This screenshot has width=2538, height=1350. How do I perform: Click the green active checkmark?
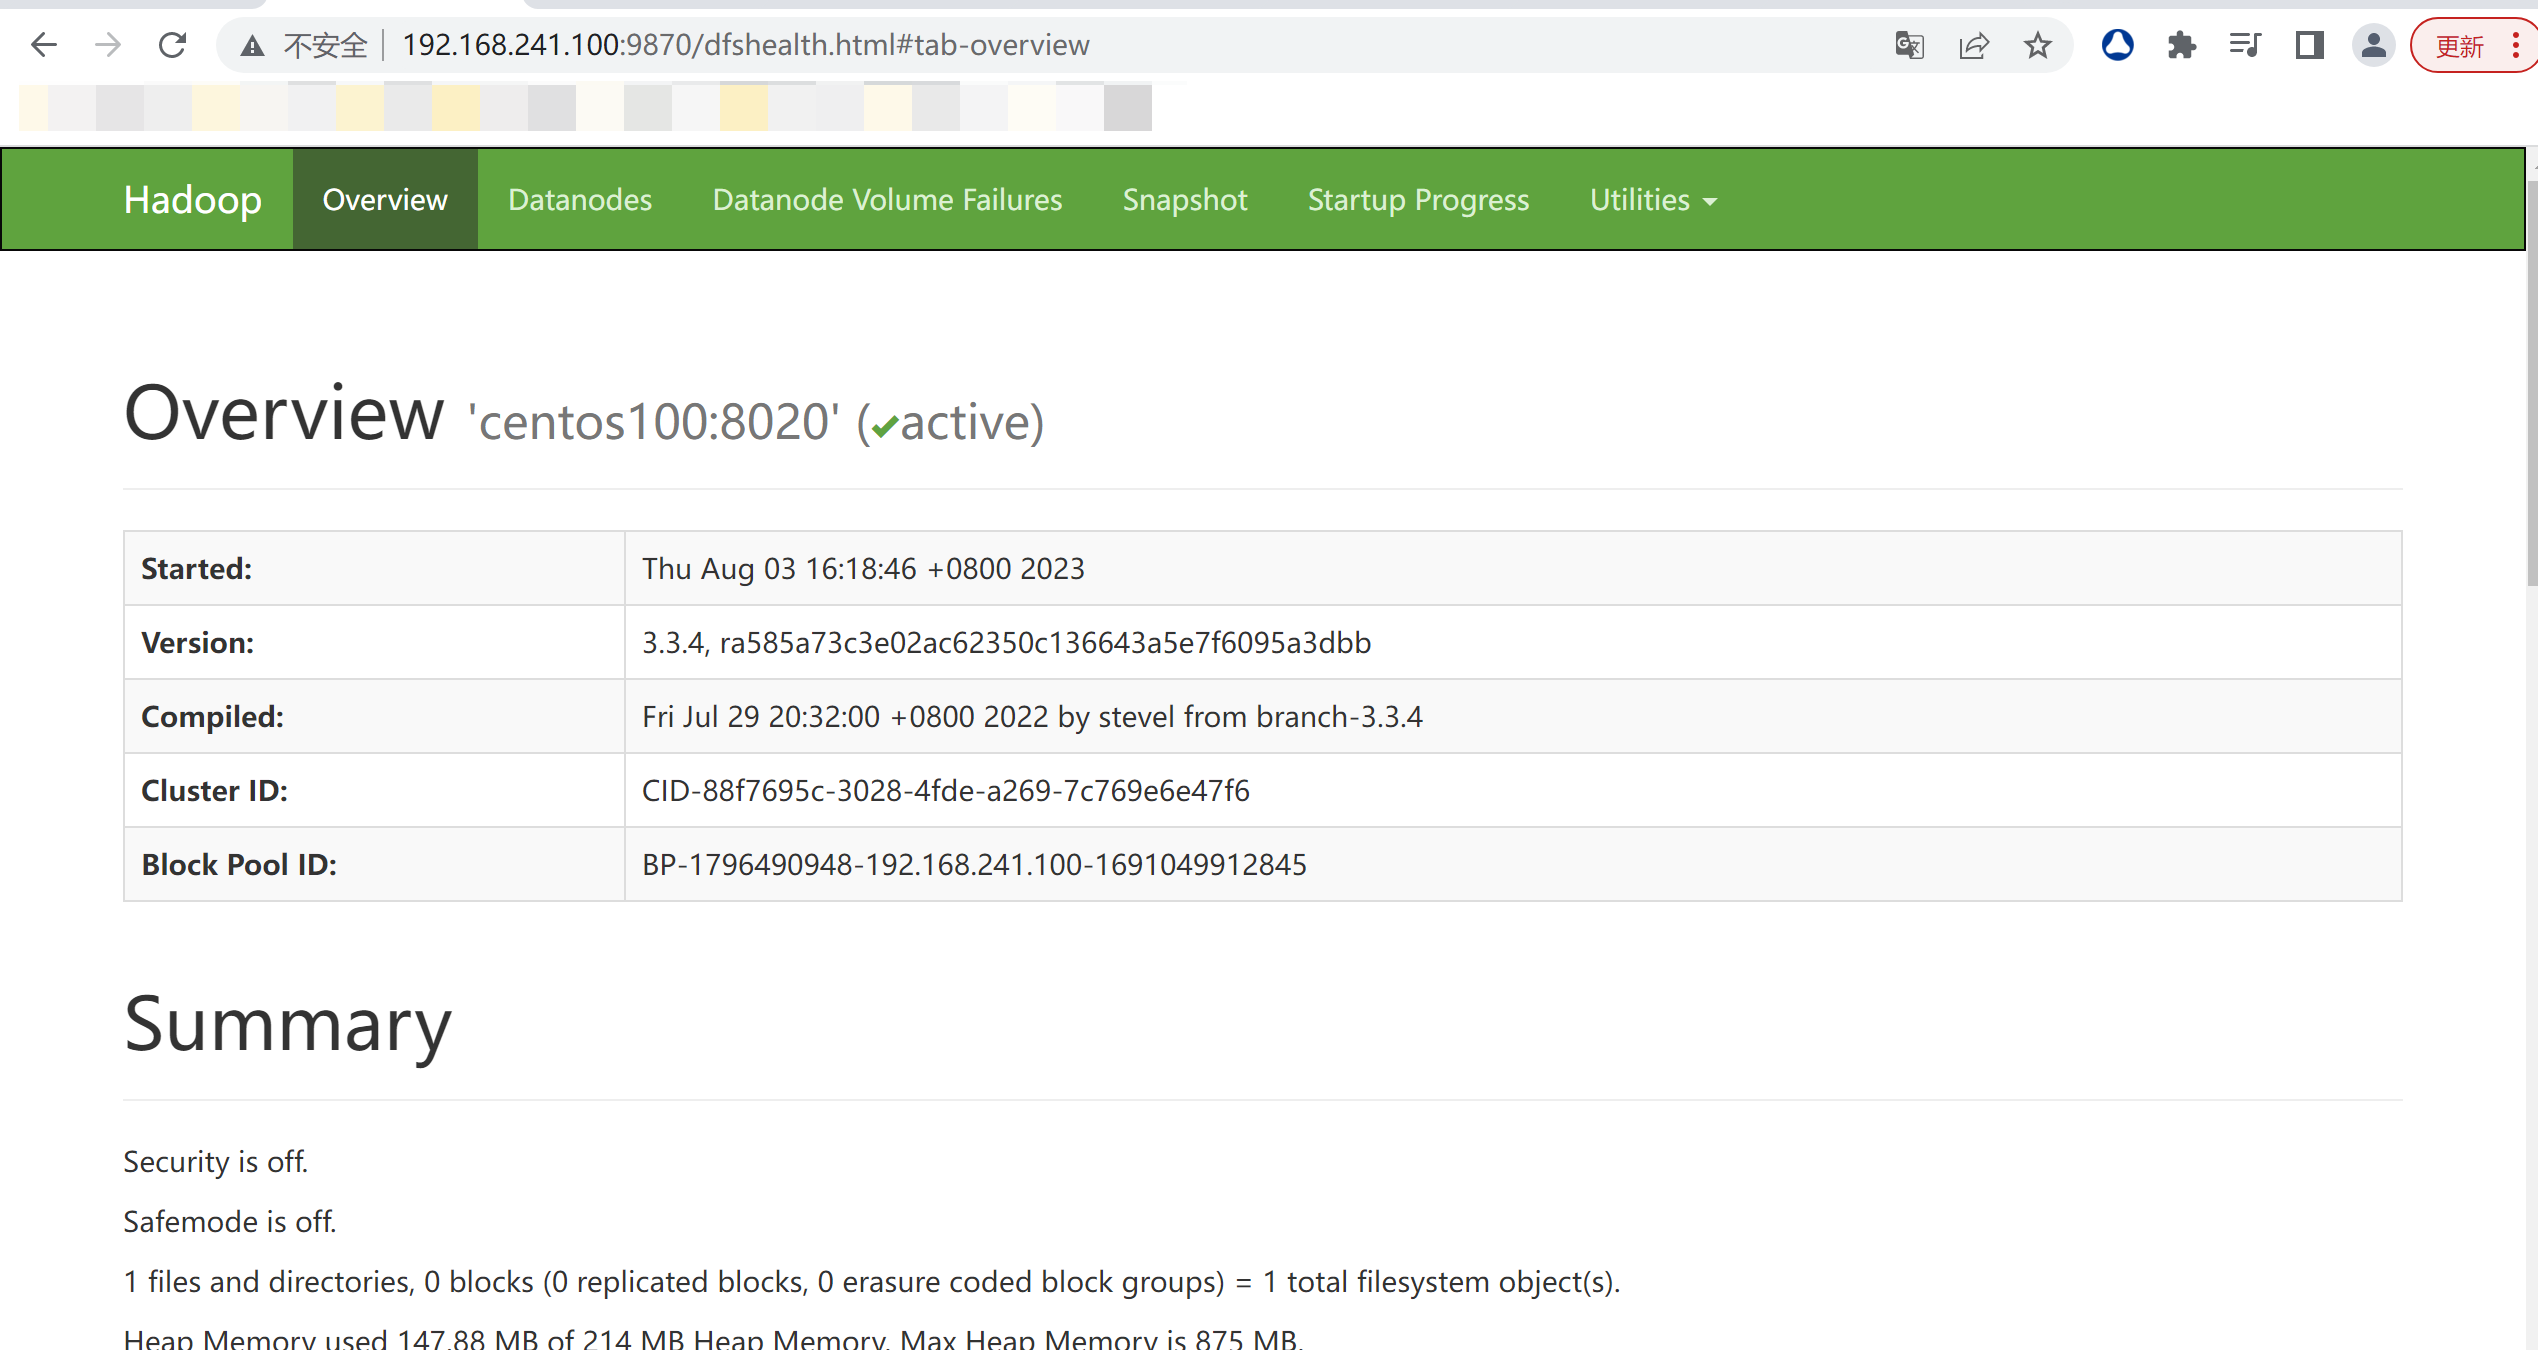coord(884,427)
